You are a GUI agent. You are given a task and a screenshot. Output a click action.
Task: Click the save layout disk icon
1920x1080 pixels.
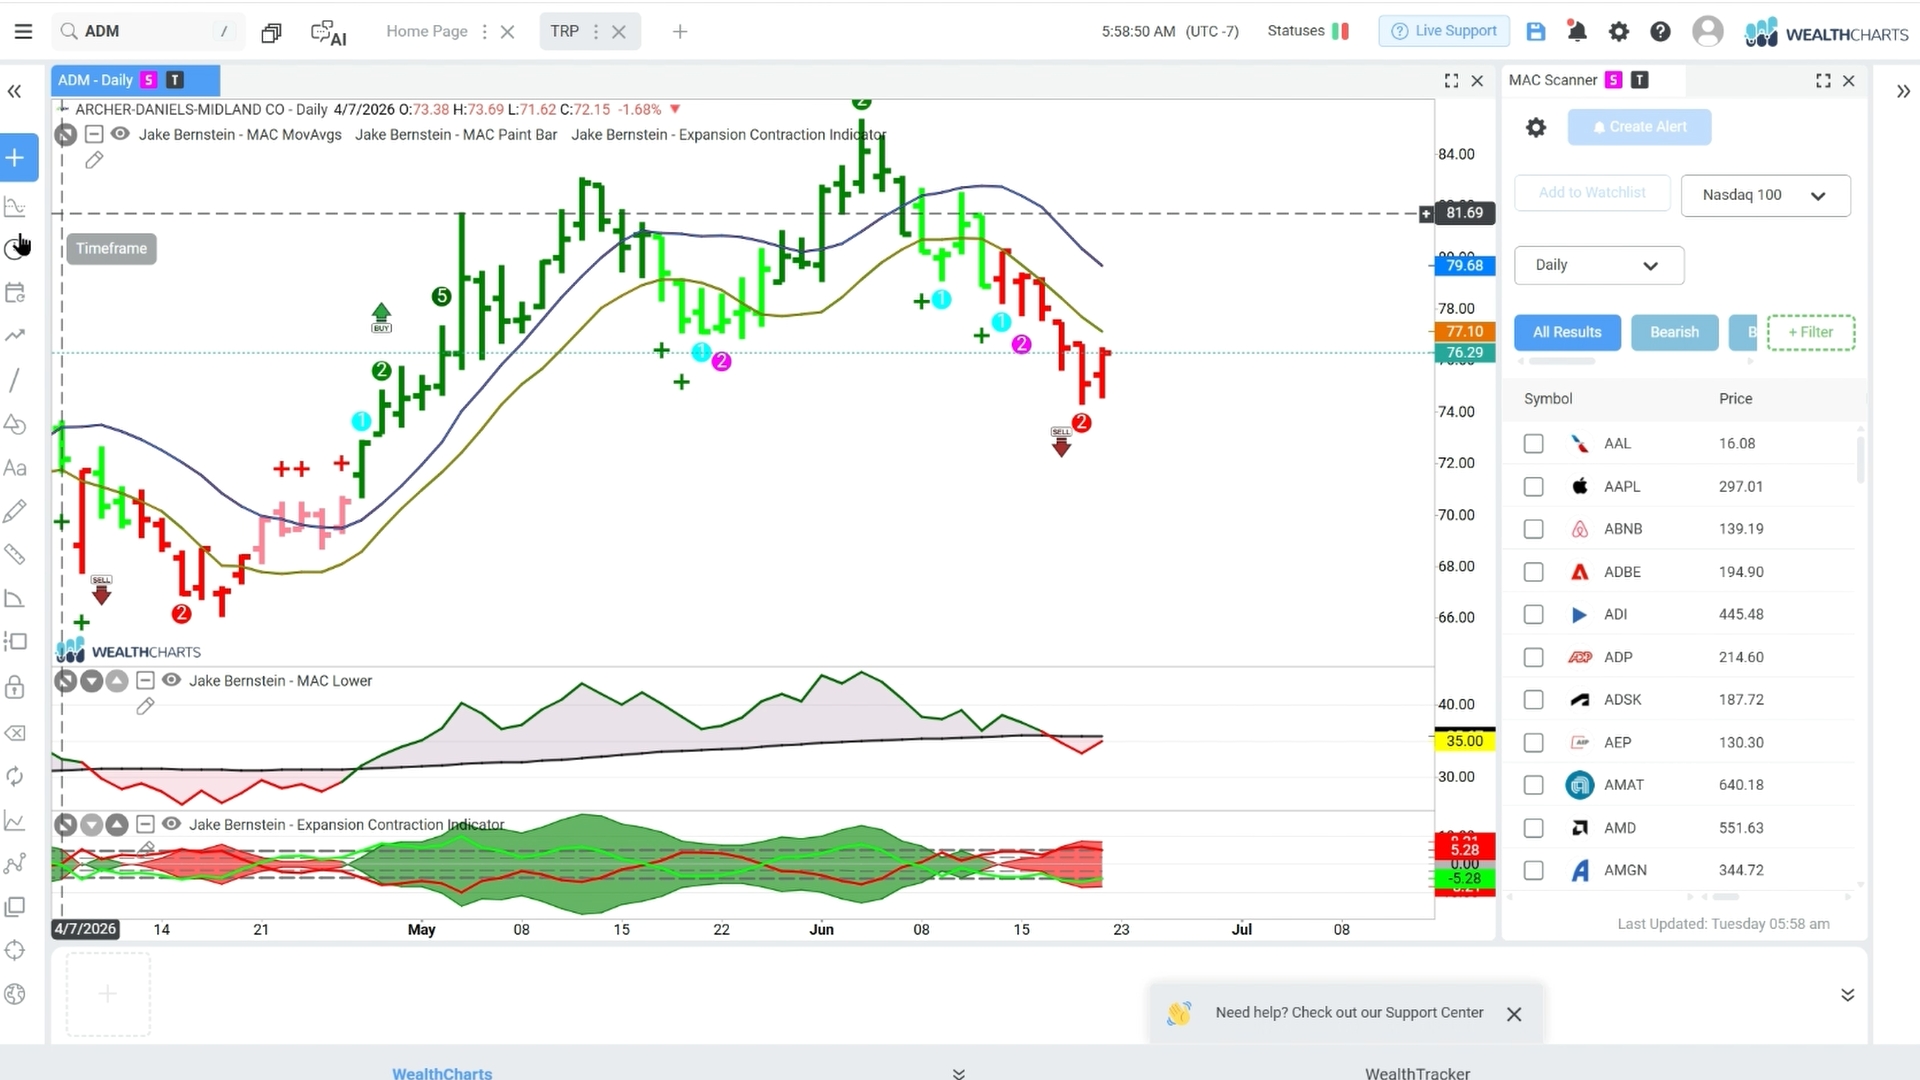click(x=1536, y=31)
